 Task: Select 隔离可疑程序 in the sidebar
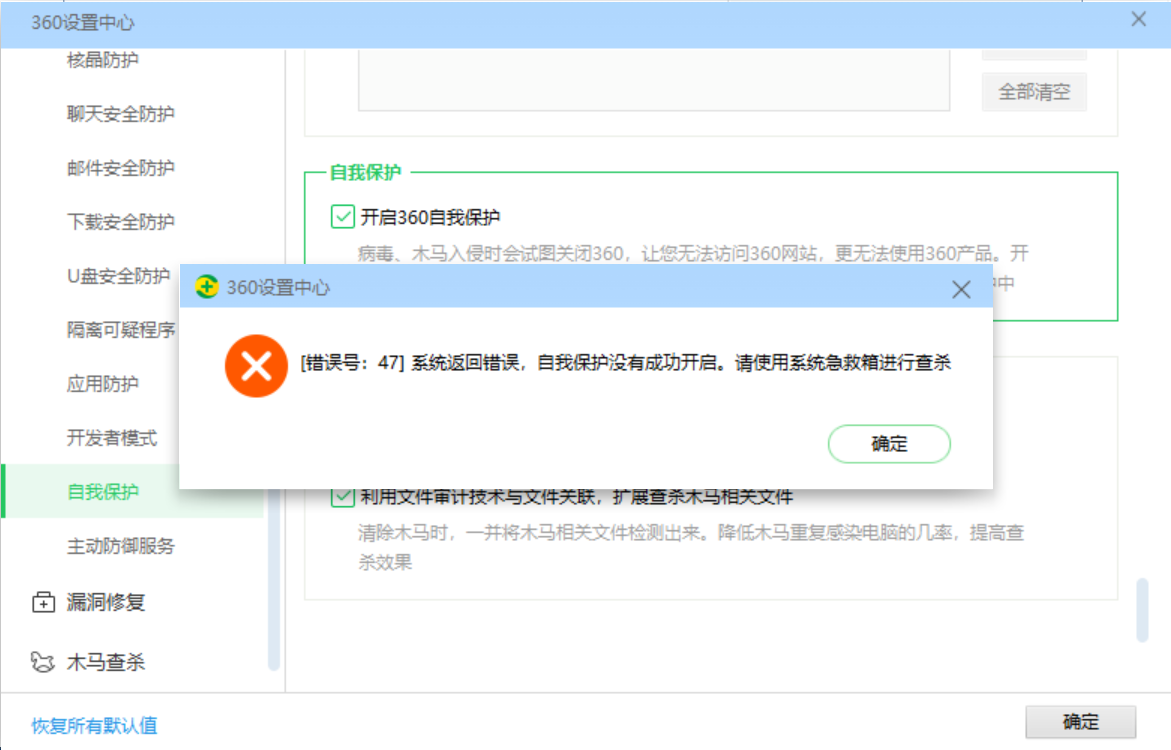pos(121,329)
